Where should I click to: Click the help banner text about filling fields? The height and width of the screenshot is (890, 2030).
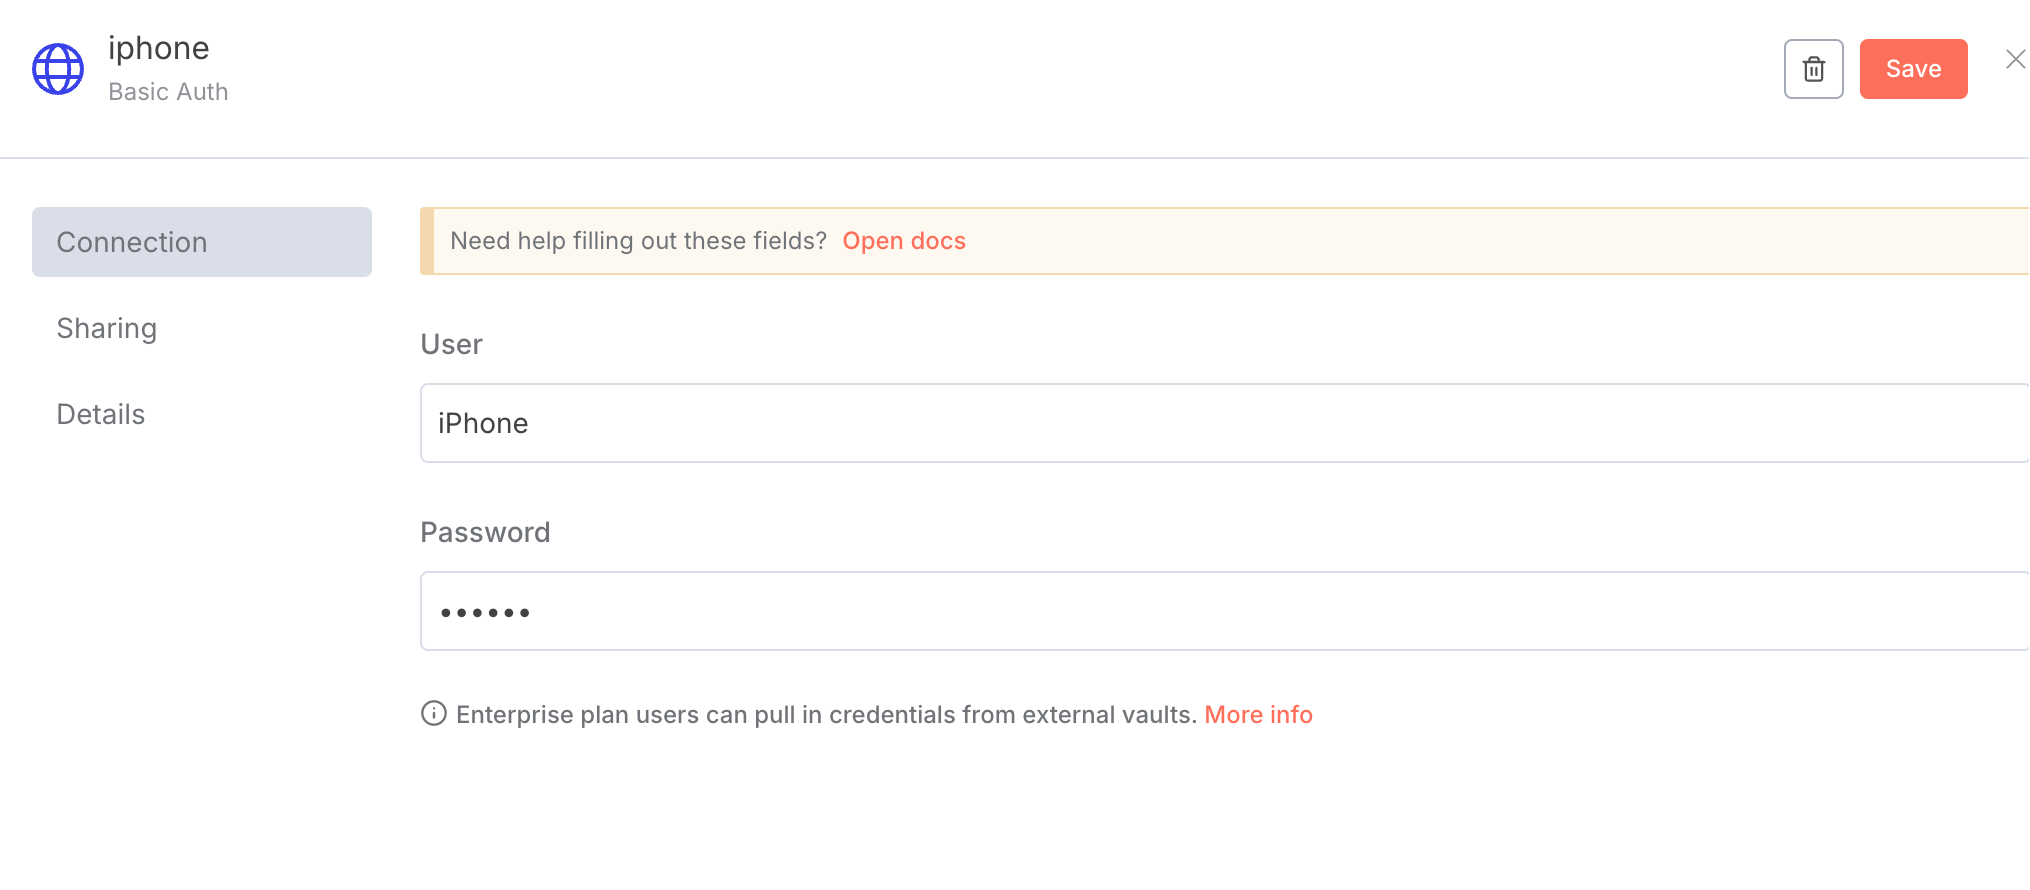click(x=639, y=241)
